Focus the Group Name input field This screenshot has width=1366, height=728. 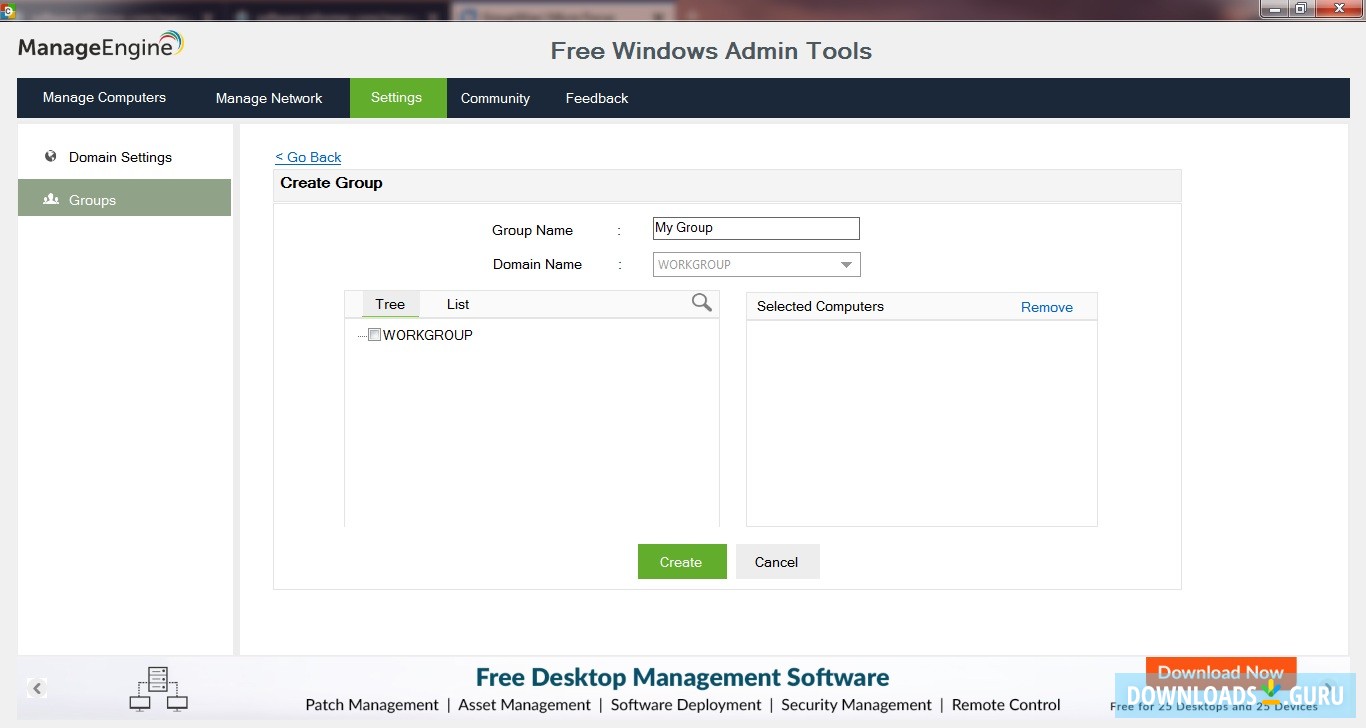(756, 228)
